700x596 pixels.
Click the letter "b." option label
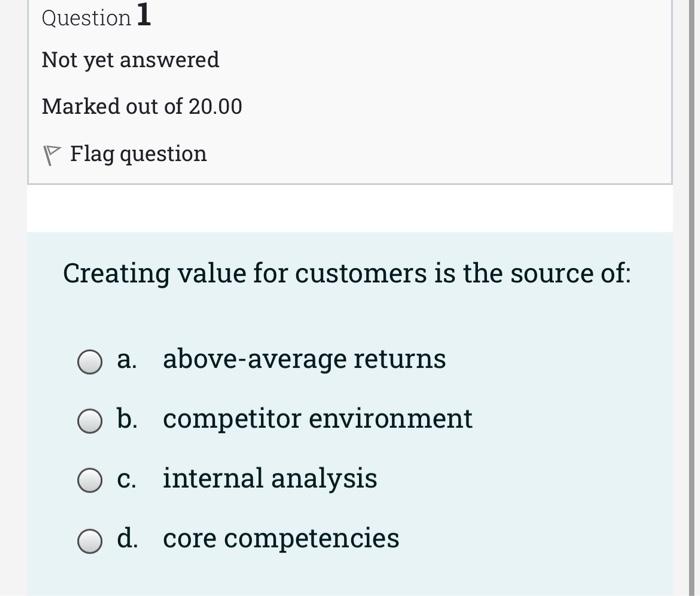pyautogui.click(x=127, y=419)
